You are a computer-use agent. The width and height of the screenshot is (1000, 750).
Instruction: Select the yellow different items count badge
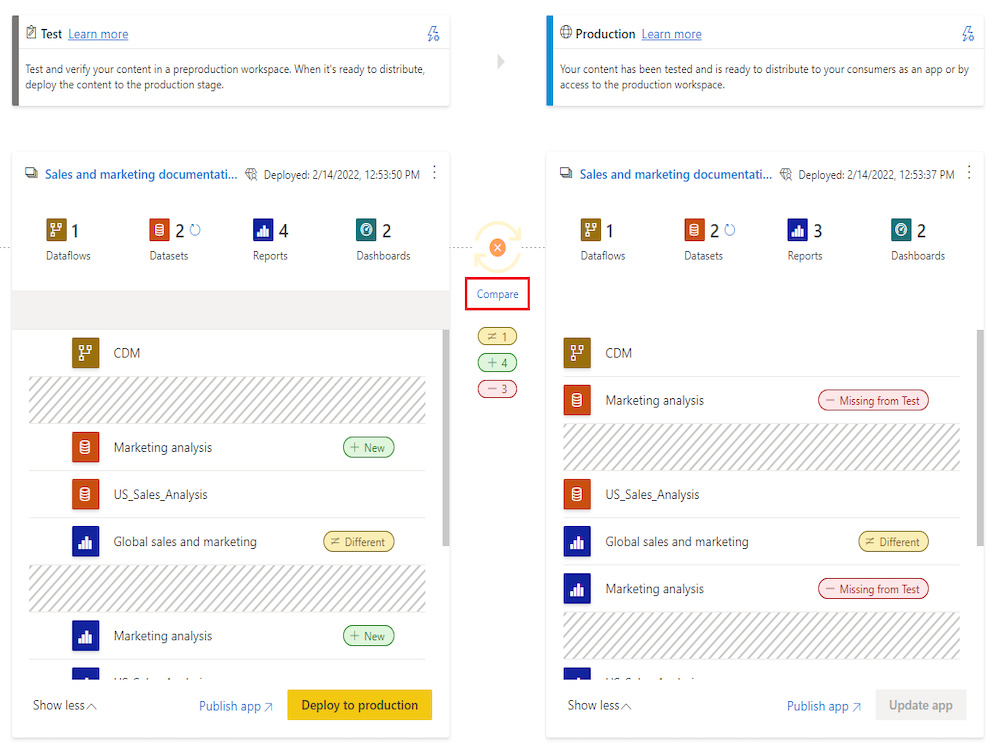coord(497,336)
